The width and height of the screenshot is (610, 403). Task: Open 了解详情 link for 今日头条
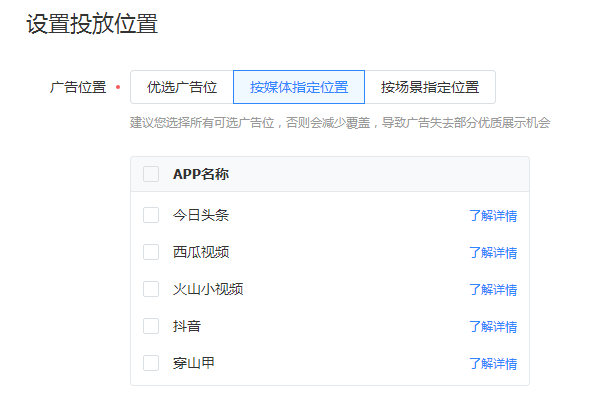[493, 216]
